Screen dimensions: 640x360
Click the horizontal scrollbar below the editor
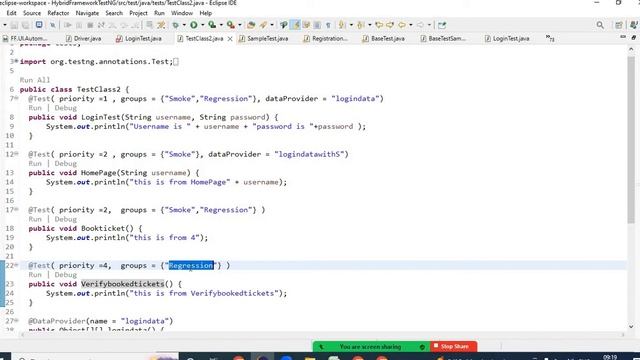[x=322, y=335]
